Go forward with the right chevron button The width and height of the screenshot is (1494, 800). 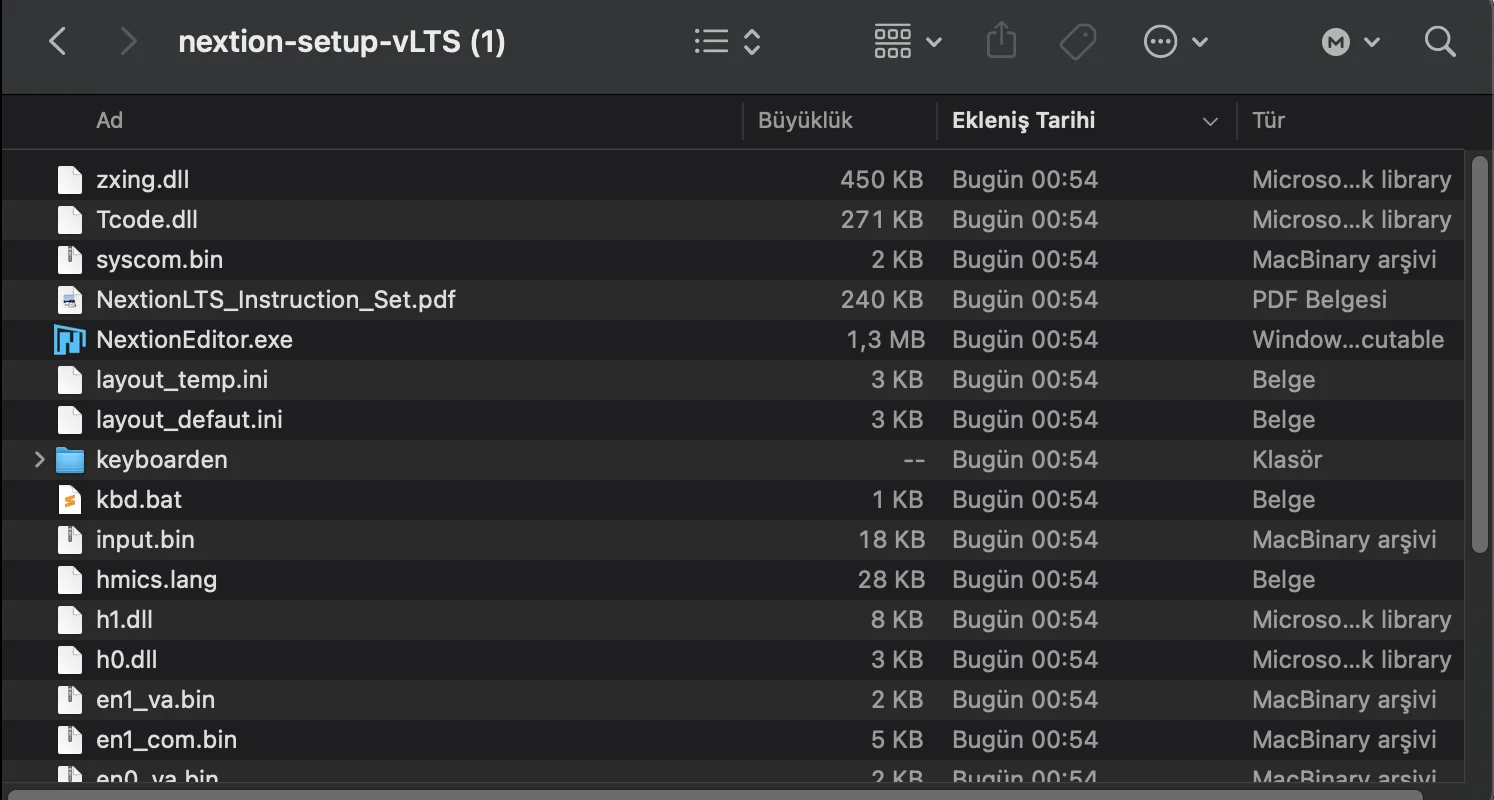pyautogui.click(x=128, y=42)
